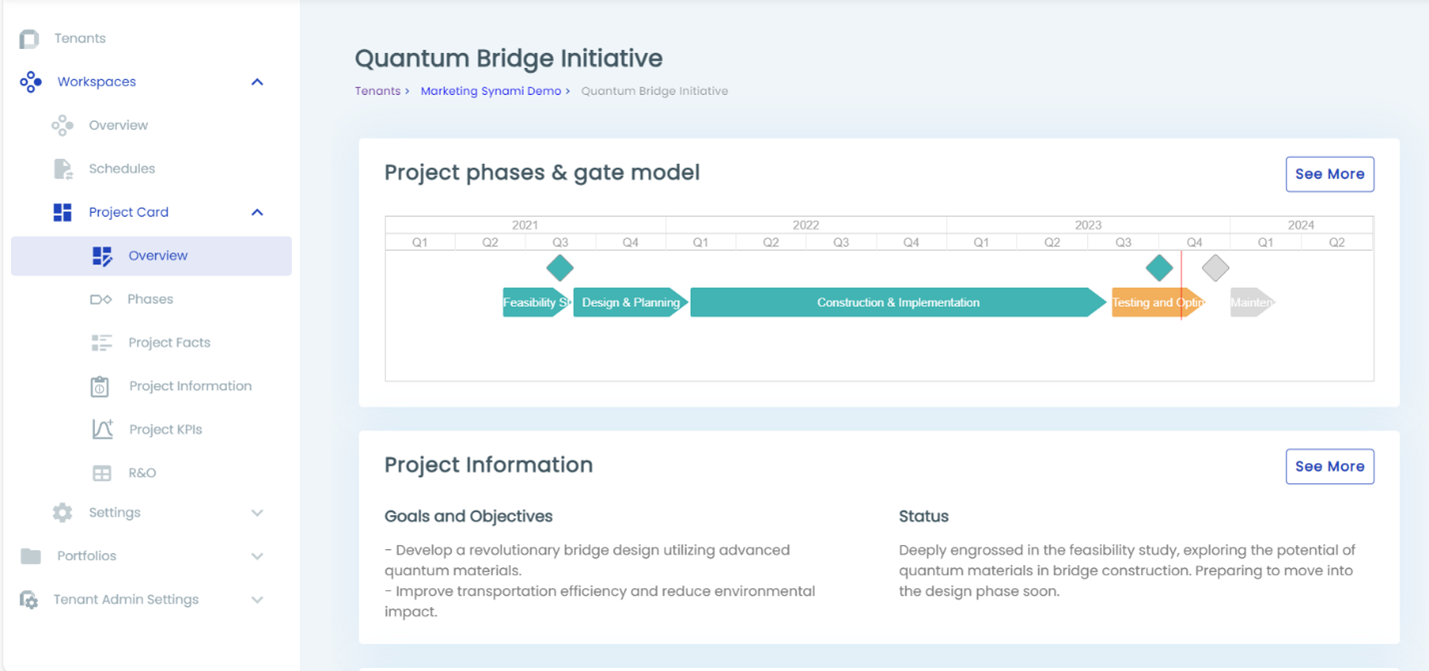Click the Project Information clipboard icon
The image size is (1429, 671).
(x=100, y=386)
